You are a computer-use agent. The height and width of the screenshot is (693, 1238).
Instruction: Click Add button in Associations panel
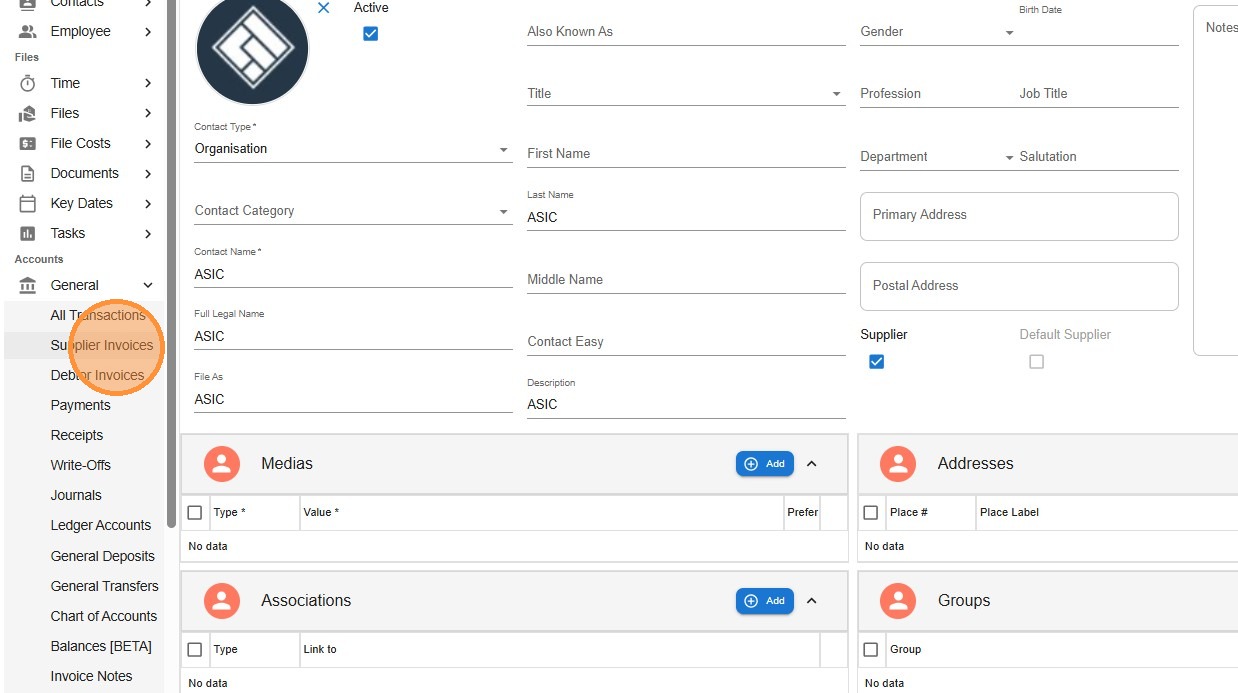765,601
